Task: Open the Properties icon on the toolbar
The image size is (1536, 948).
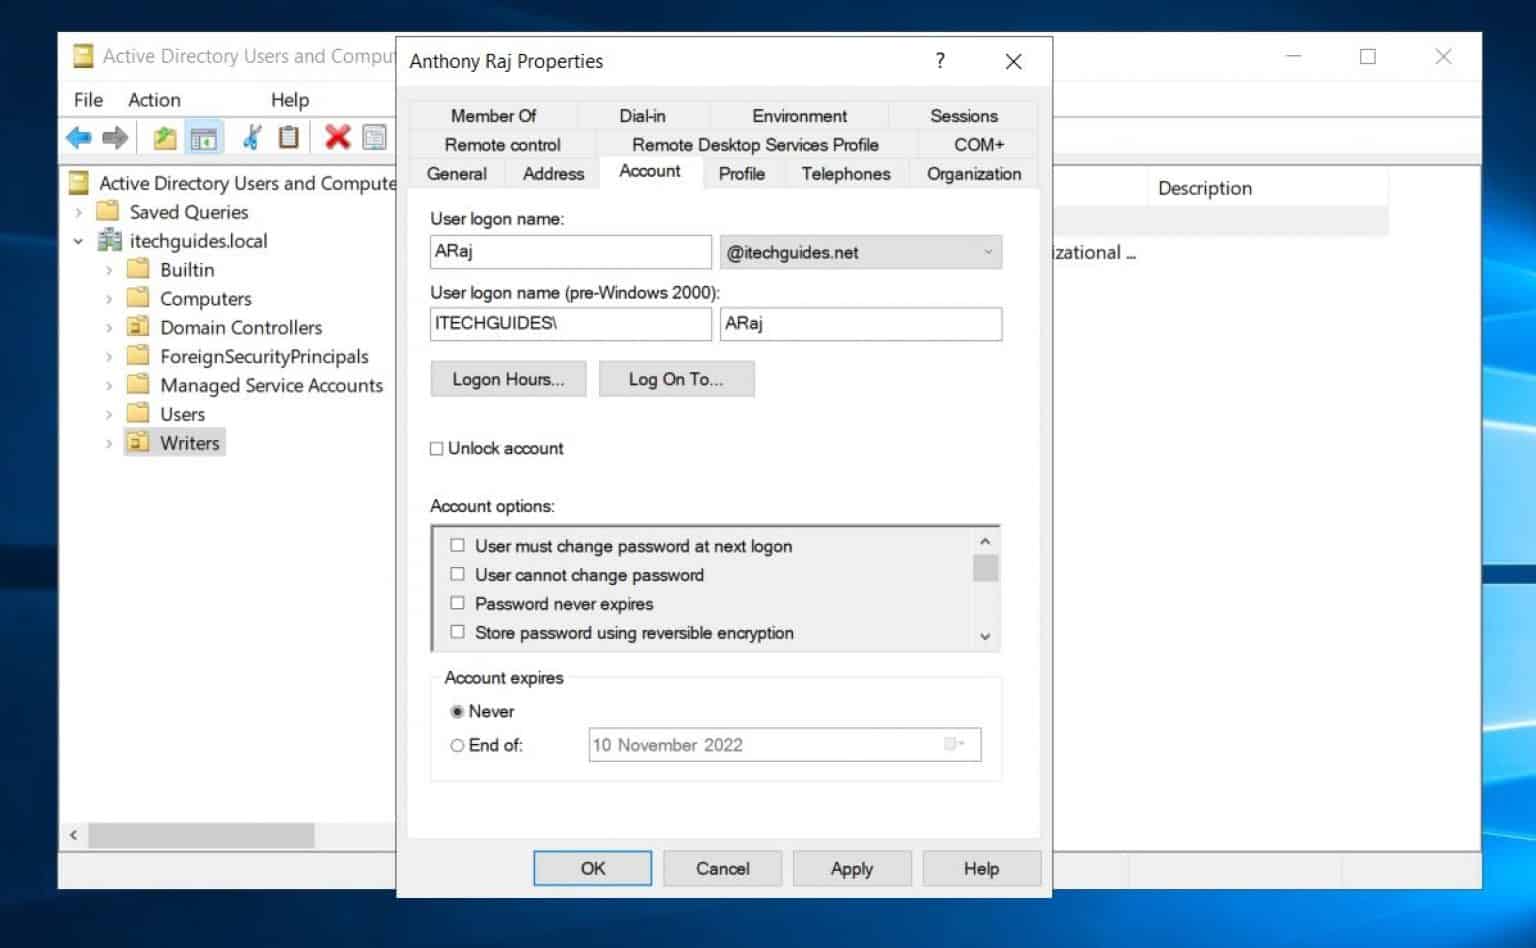Action: [x=375, y=137]
